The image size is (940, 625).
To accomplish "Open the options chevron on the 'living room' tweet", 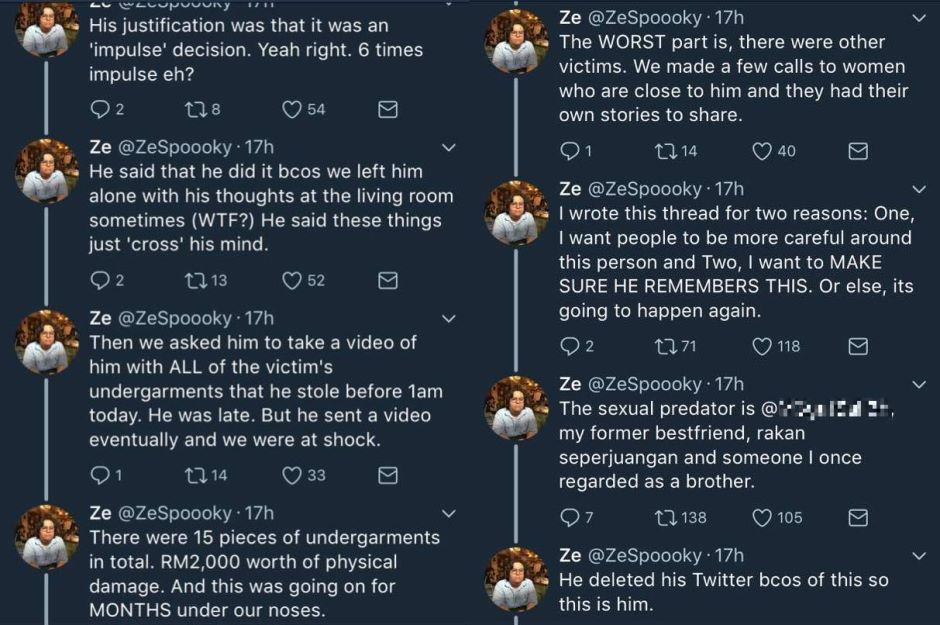I will (449, 148).
